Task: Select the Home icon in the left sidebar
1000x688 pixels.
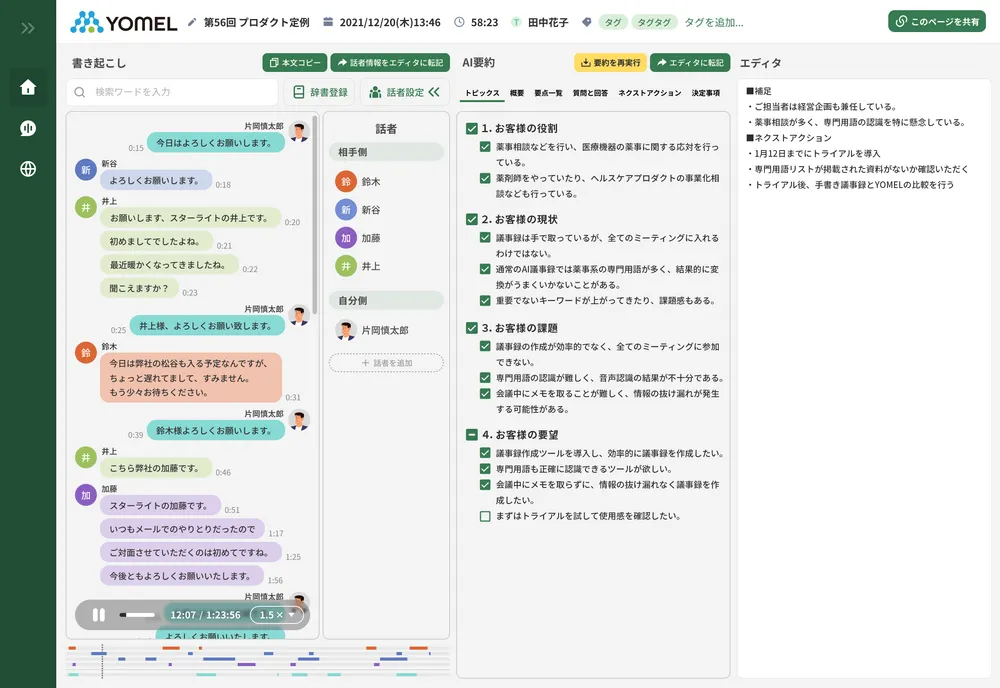Action: pos(28,89)
